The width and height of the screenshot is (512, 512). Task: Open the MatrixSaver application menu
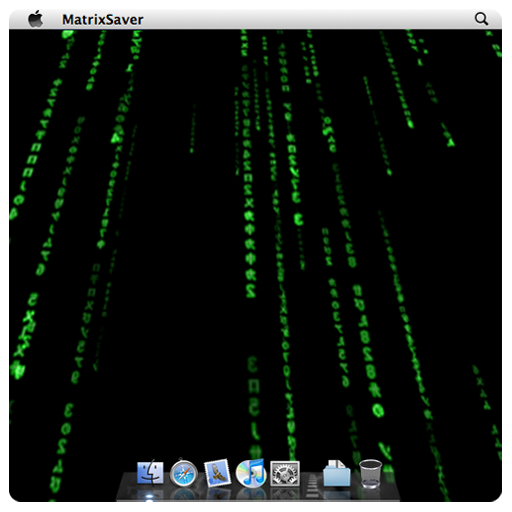click(x=103, y=20)
